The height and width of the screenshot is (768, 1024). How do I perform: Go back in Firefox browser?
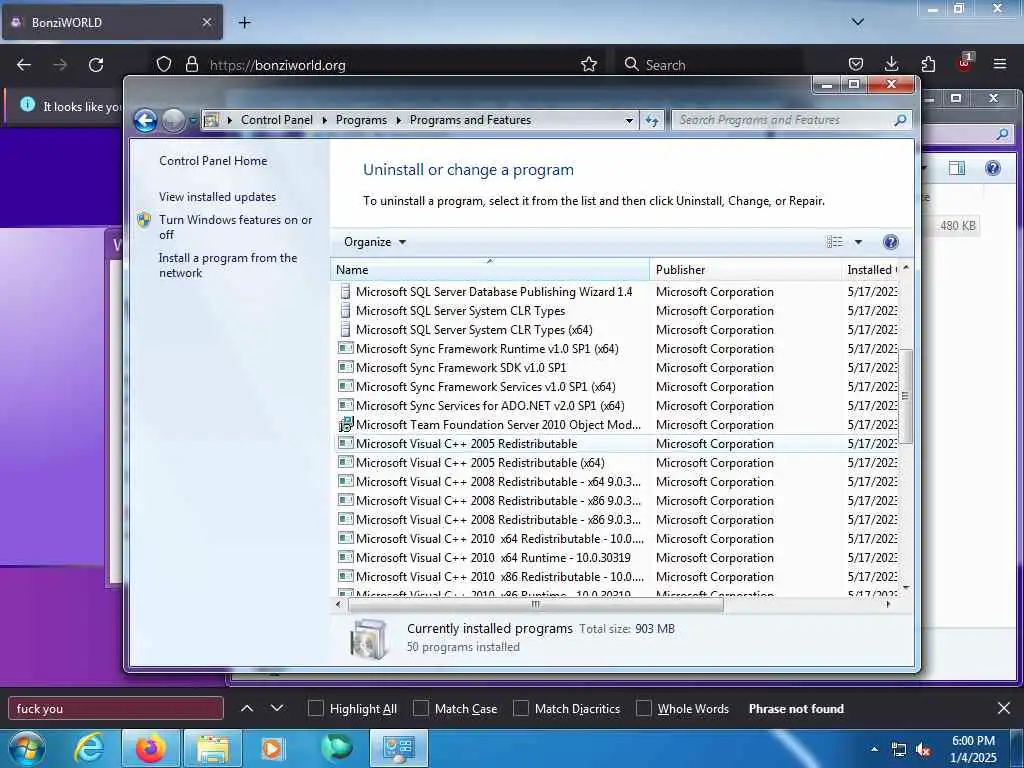coord(24,65)
